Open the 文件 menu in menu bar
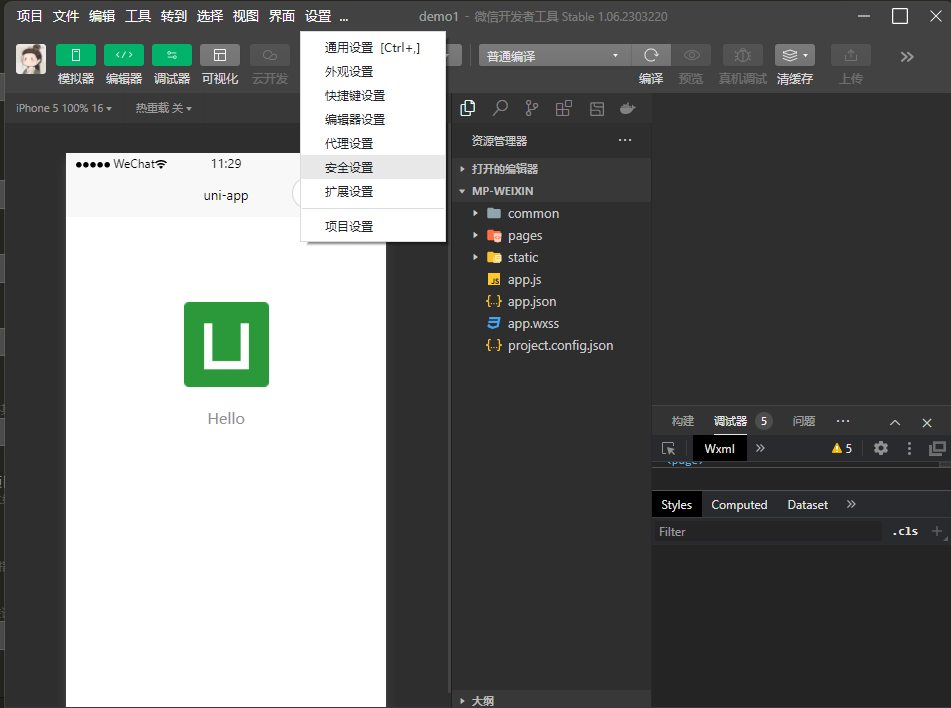This screenshot has height=708, width=951. click(66, 16)
